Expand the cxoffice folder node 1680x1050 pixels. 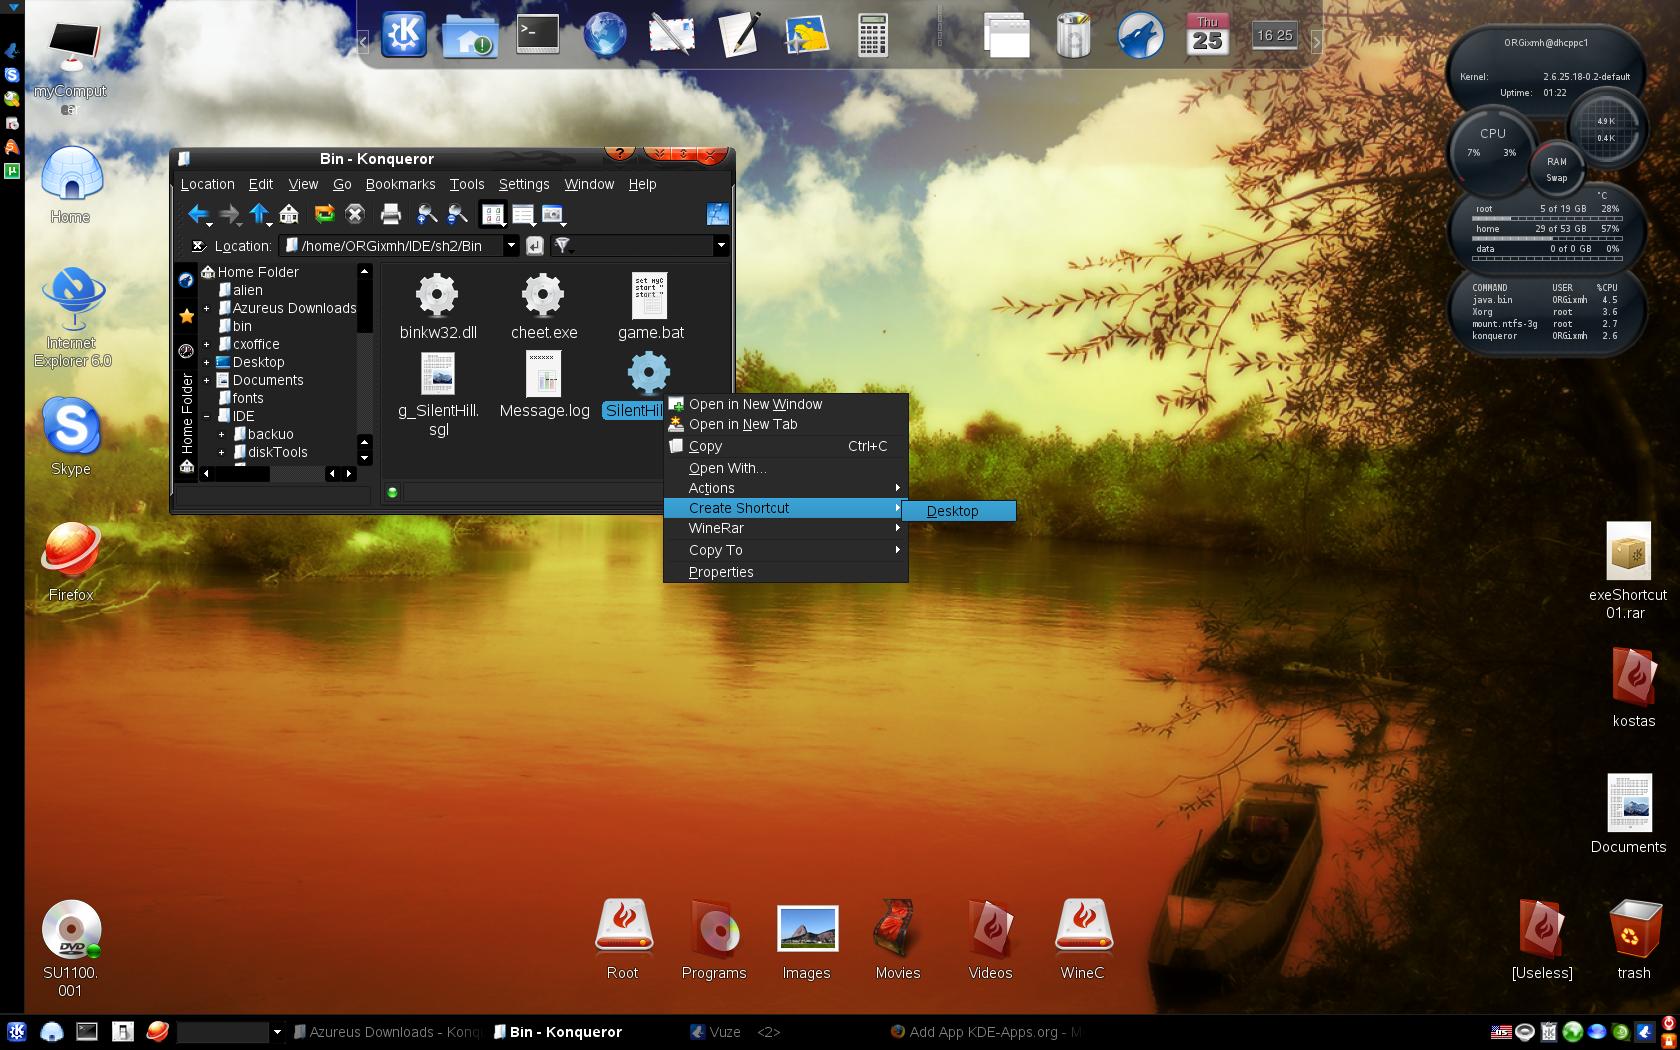coord(207,344)
